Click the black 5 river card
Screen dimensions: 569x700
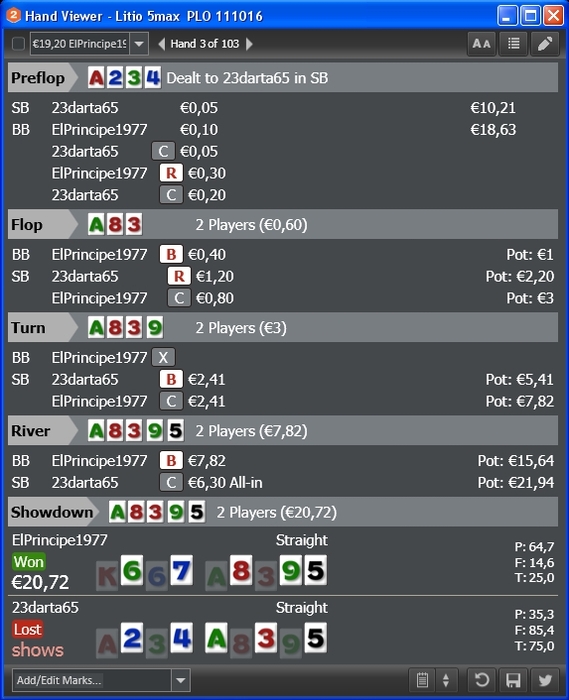[176, 431]
